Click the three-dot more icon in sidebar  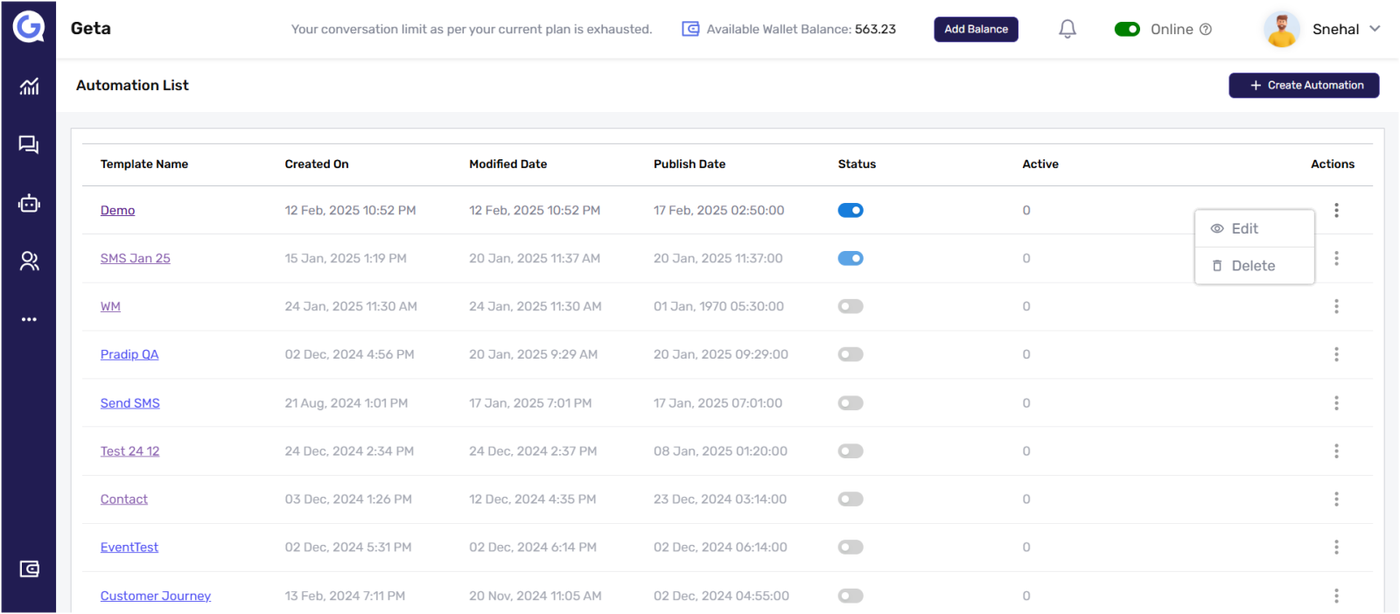(29, 320)
